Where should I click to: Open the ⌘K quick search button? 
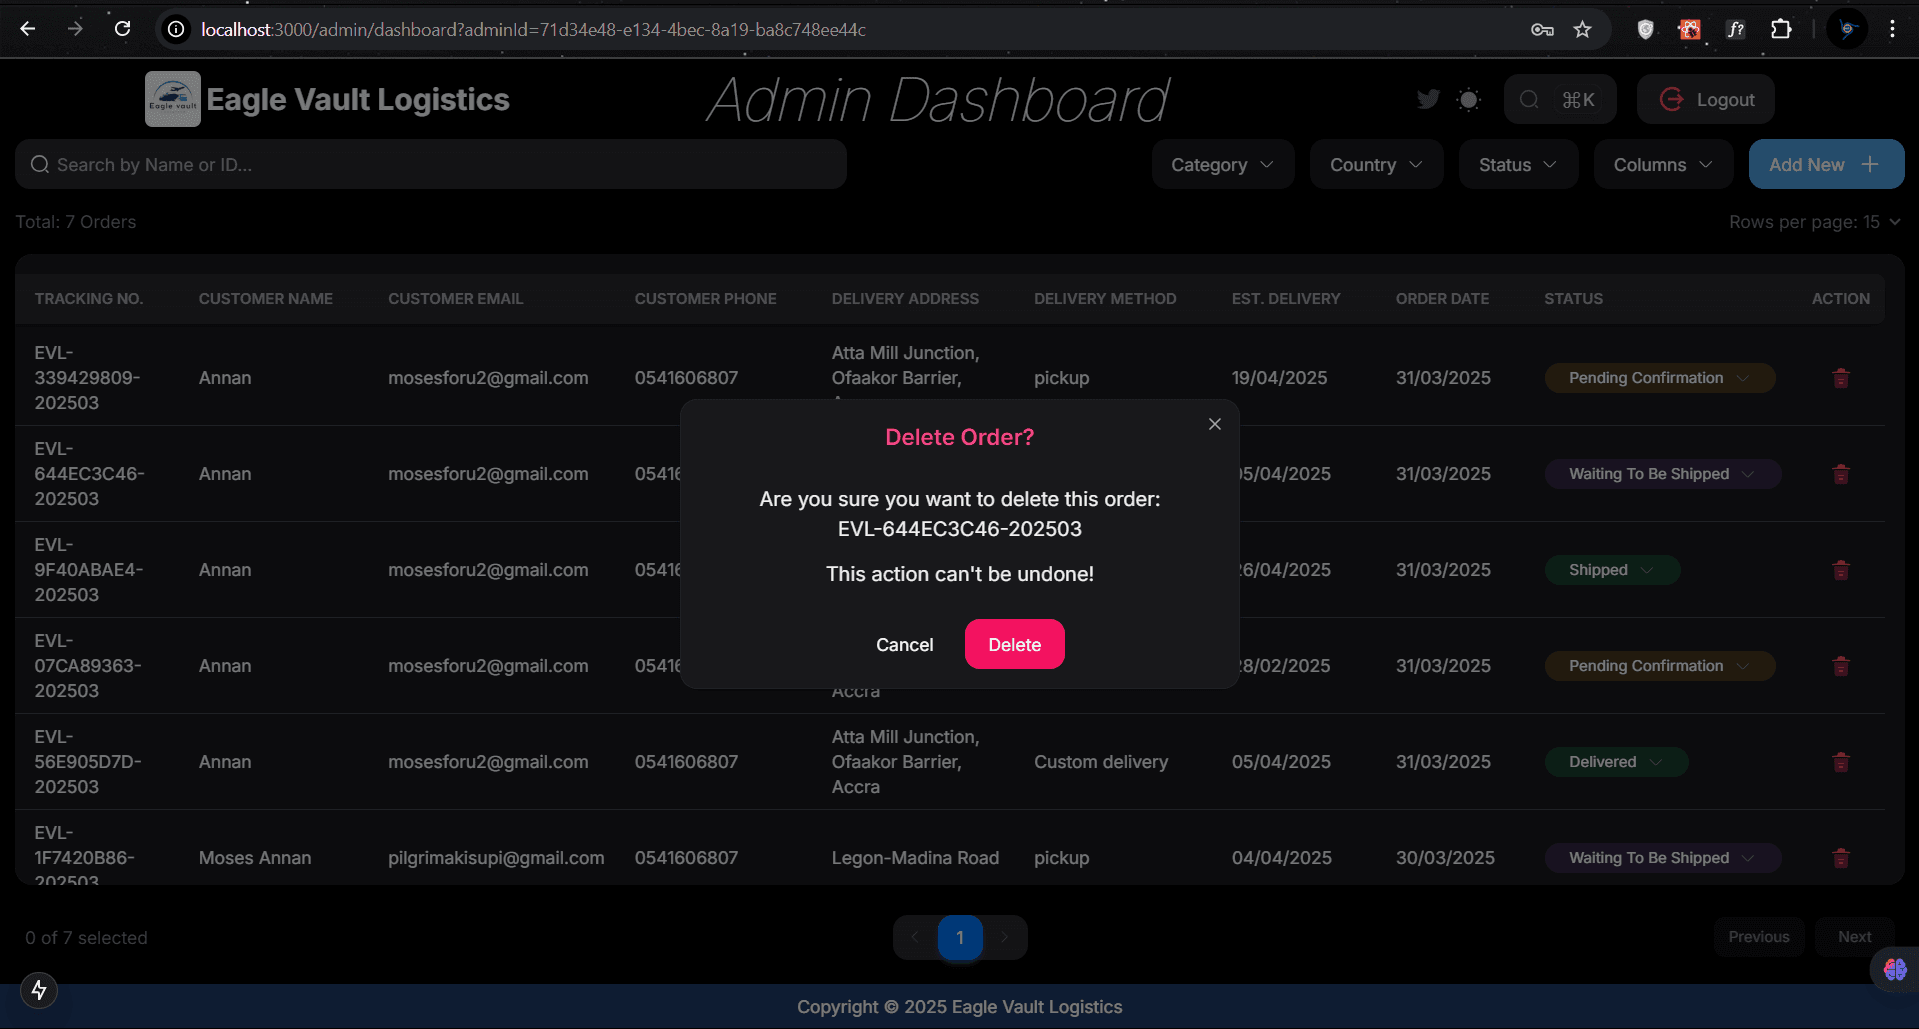pyautogui.click(x=1559, y=100)
